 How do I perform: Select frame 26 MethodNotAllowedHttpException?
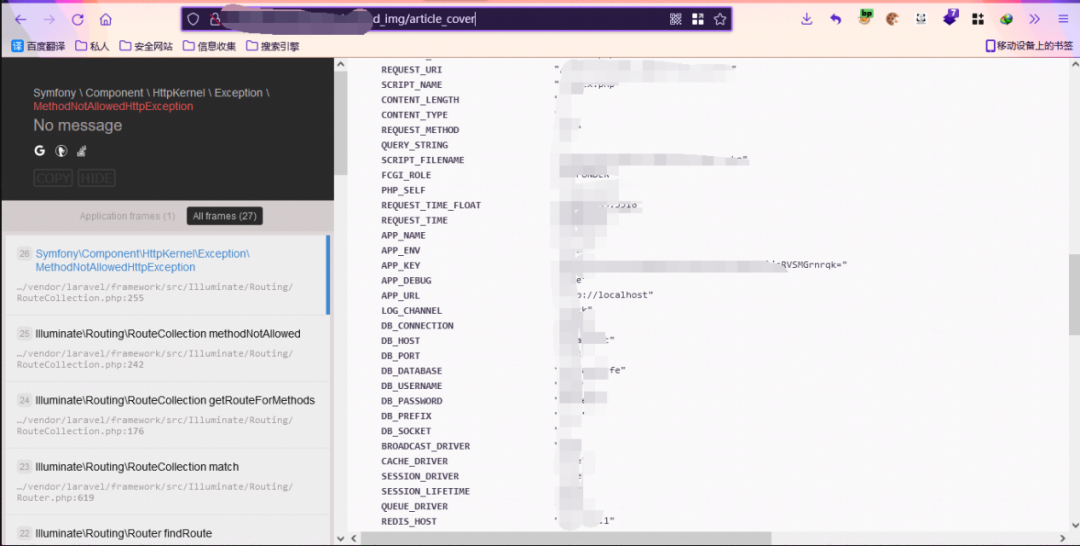pos(167,275)
